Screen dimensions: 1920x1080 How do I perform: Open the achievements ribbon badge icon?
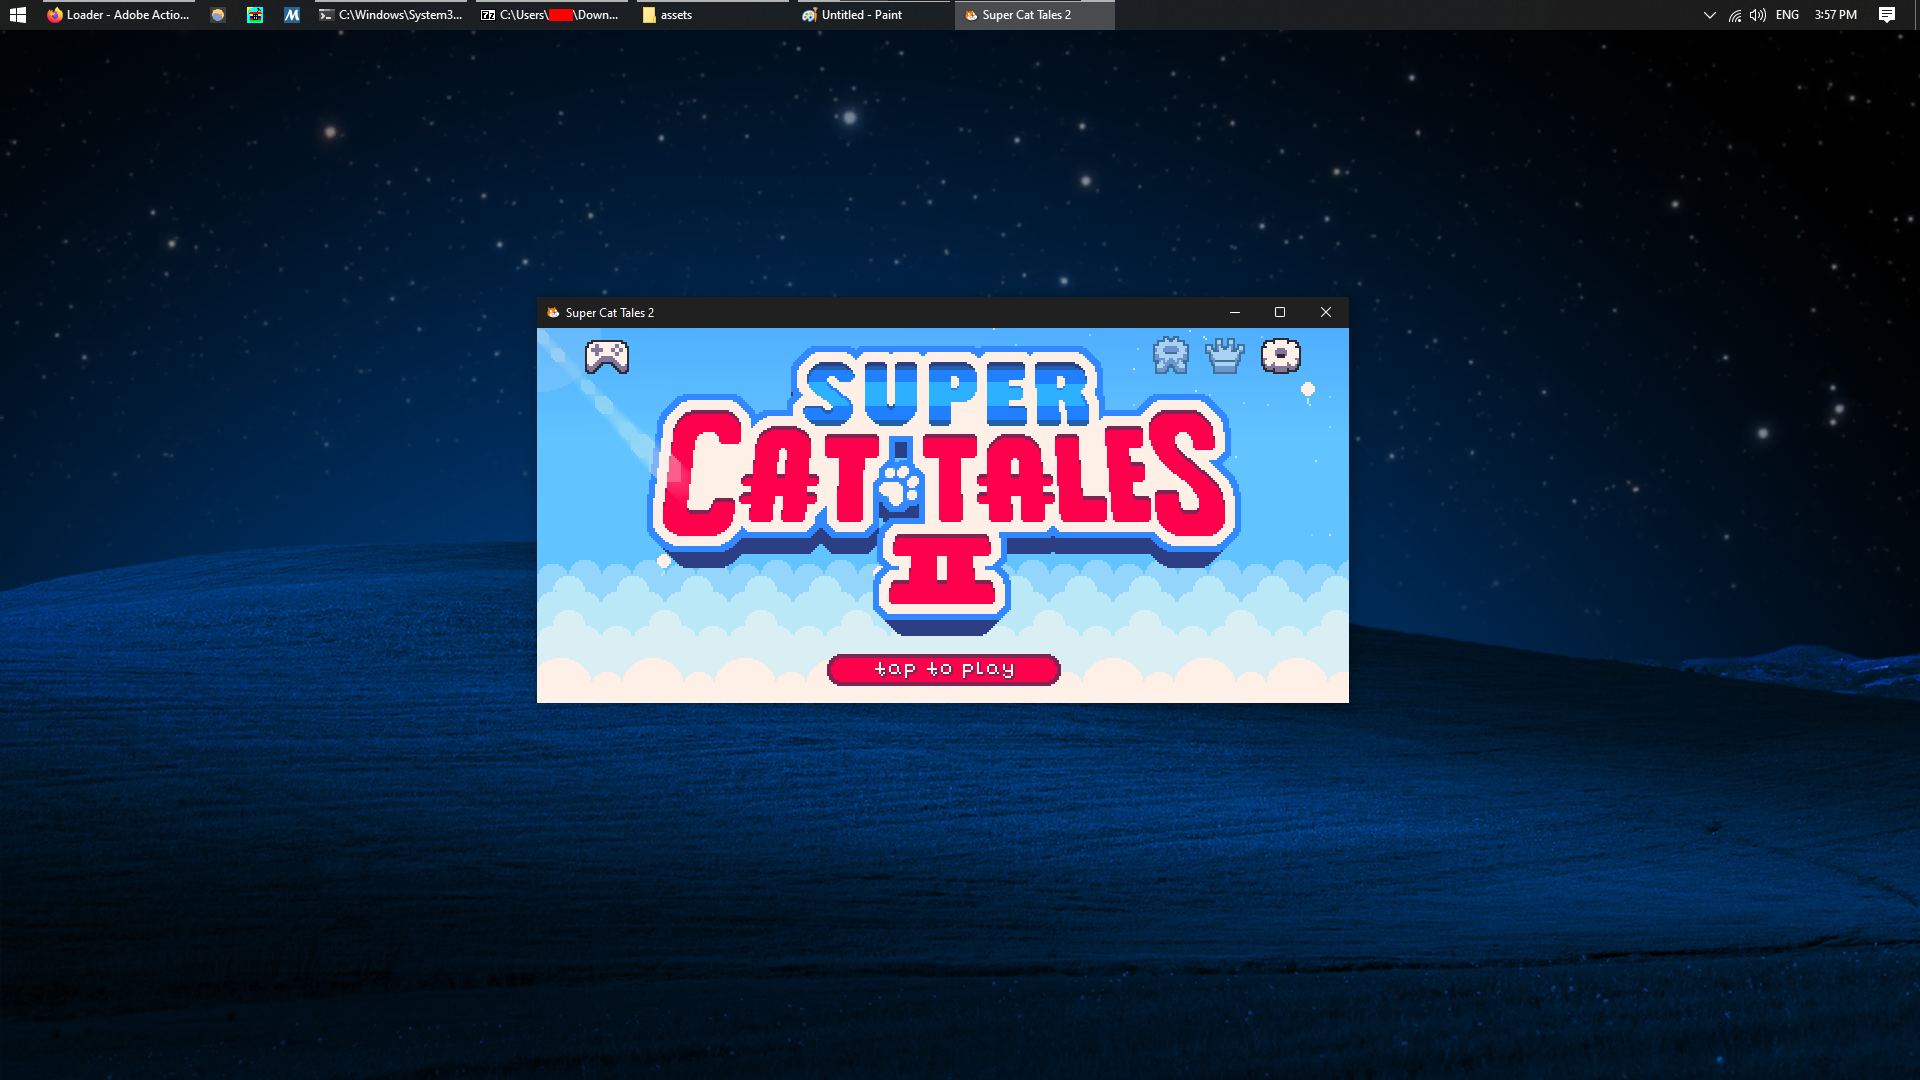tap(1170, 356)
